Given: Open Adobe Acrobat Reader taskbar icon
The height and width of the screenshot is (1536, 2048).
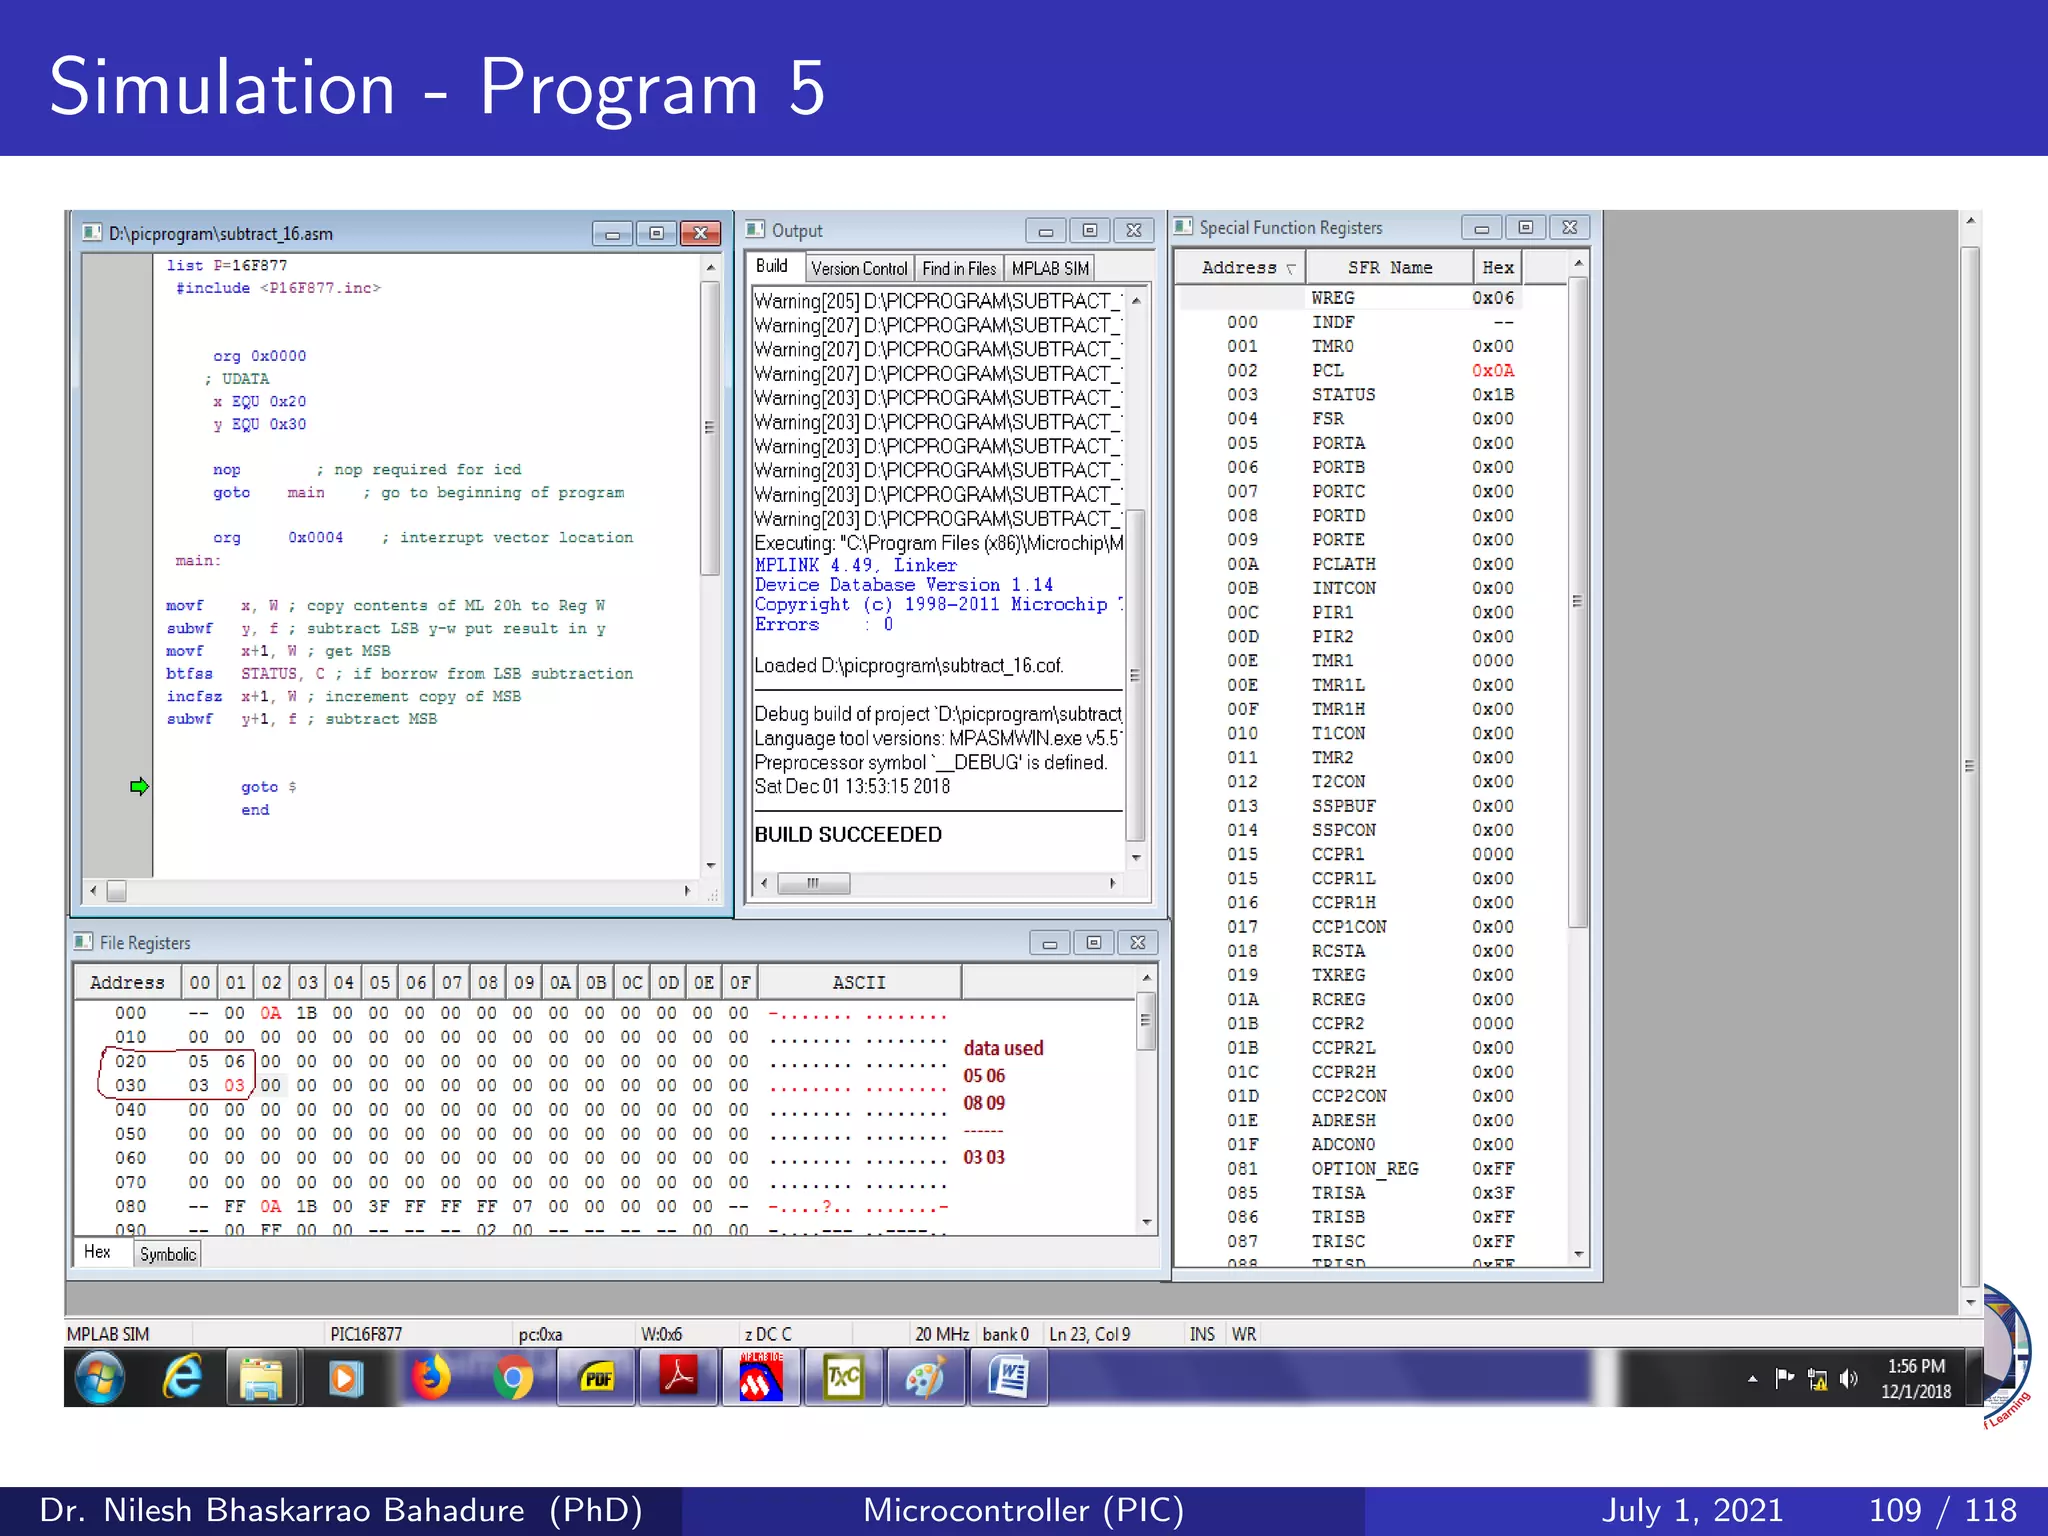Looking at the screenshot, I should [679, 1378].
